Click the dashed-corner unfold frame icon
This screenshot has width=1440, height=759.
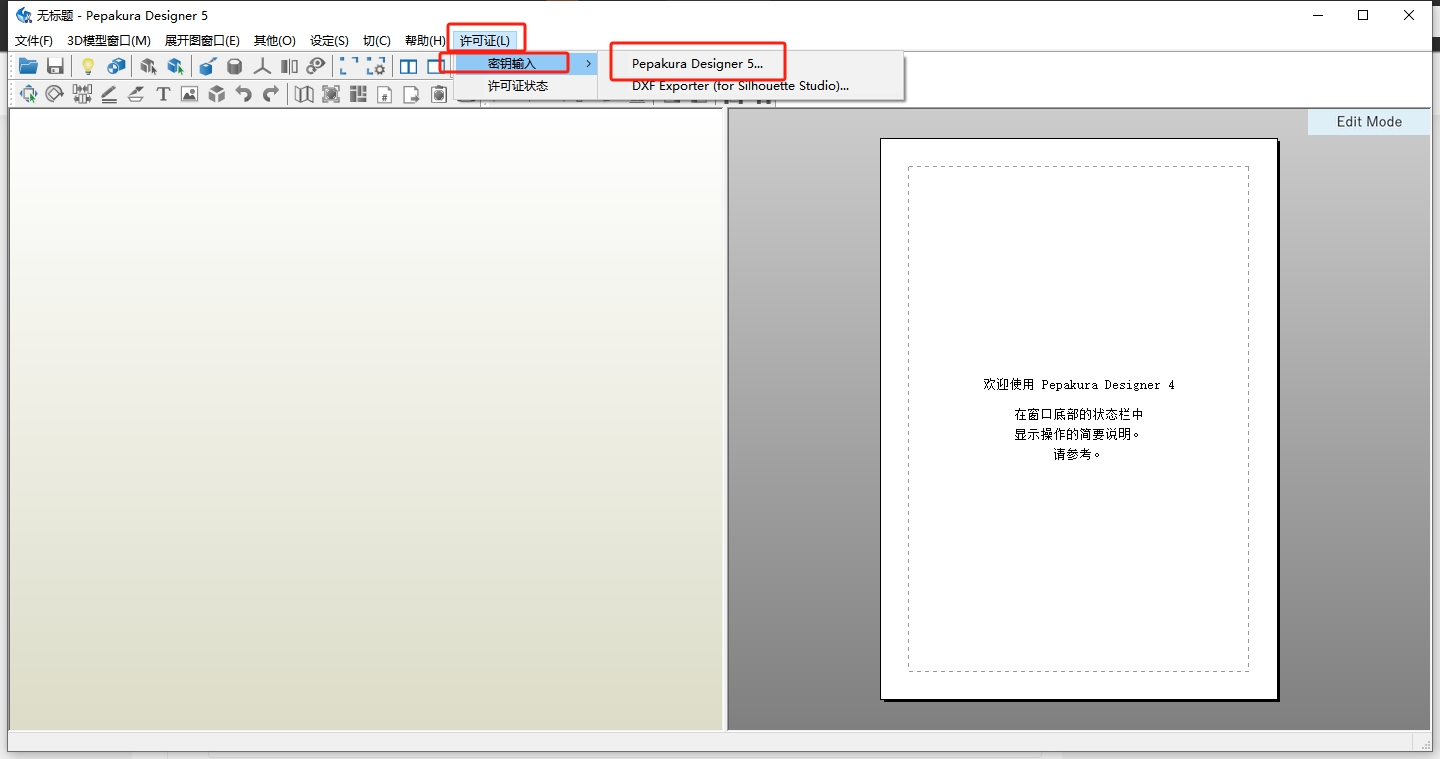(349, 66)
